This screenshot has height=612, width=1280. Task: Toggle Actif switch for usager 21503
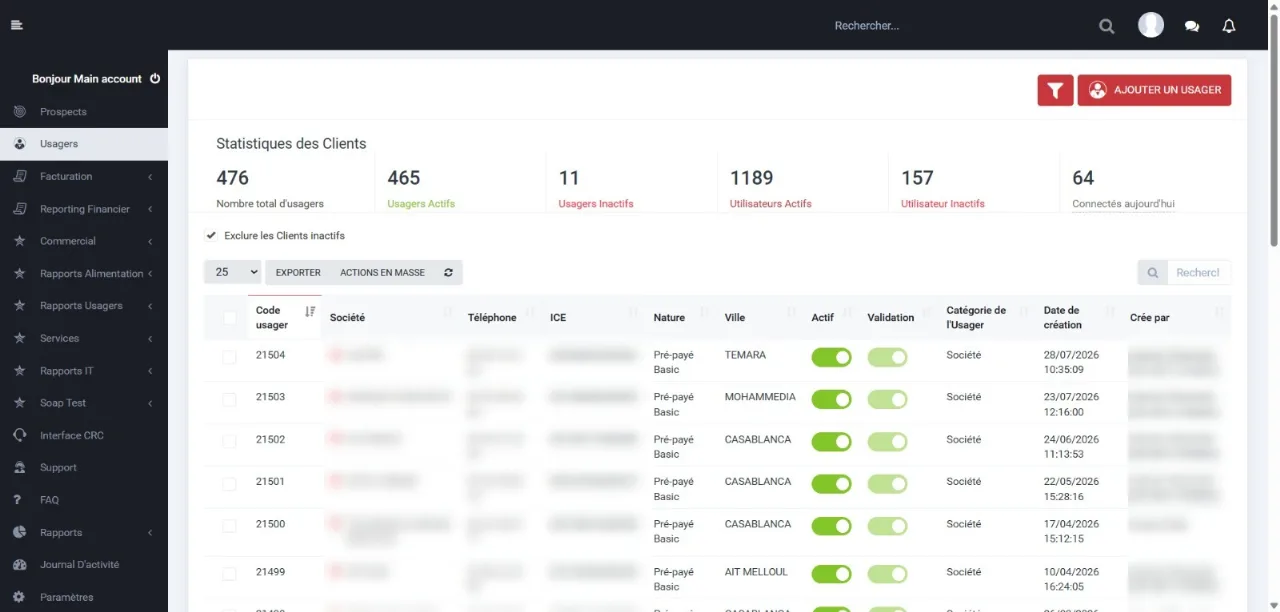click(x=831, y=399)
